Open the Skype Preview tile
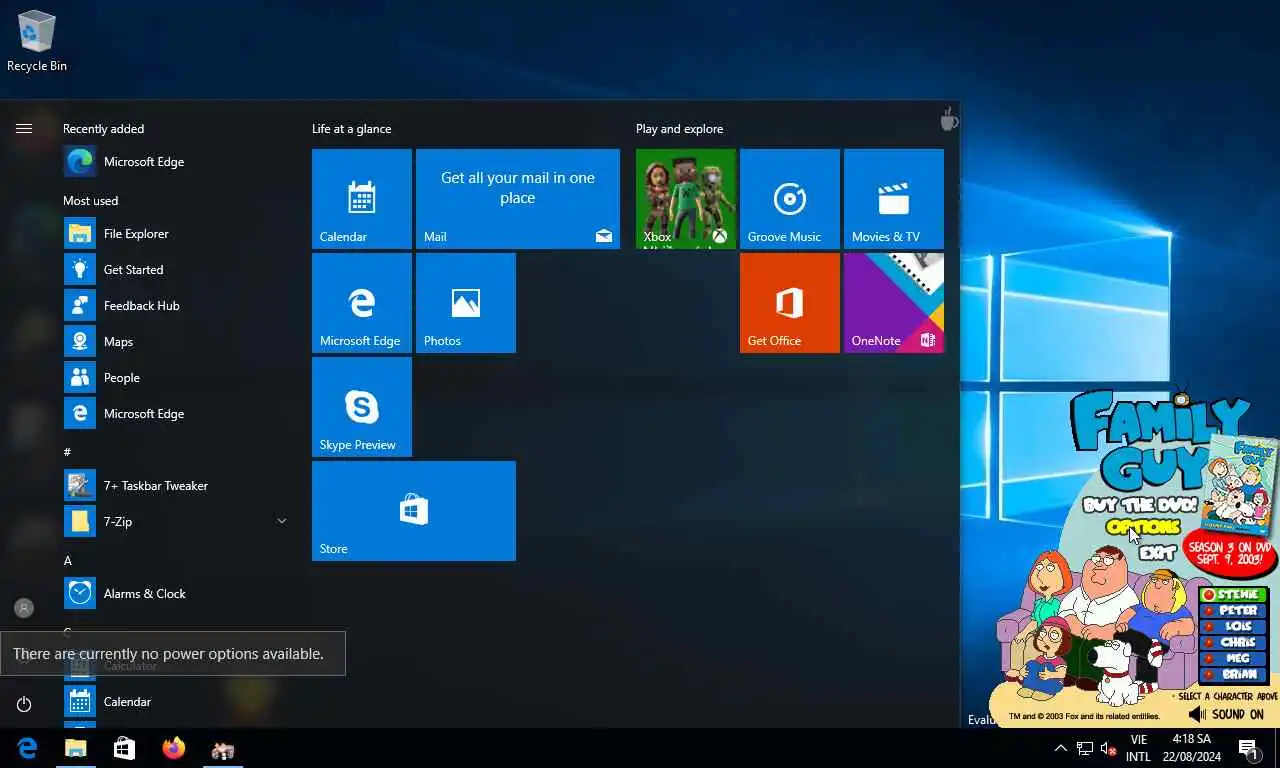 click(362, 407)
